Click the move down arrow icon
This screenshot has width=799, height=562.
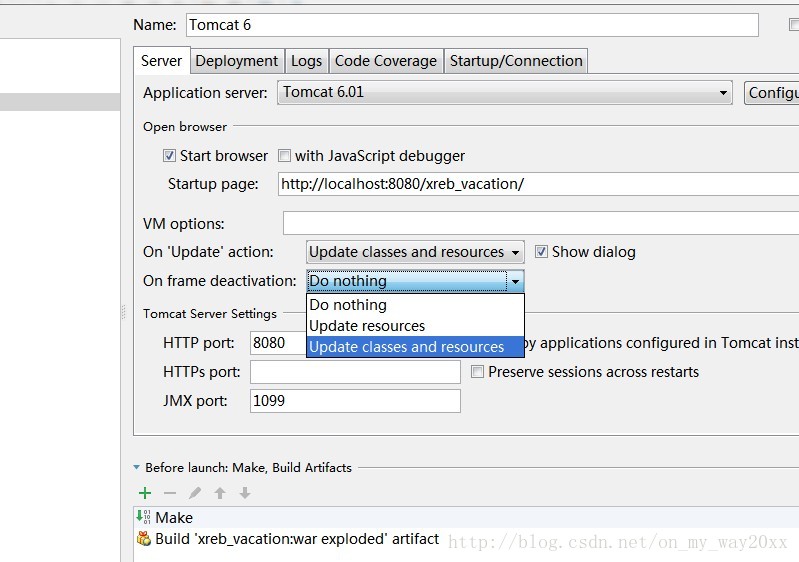coord(245,493)
